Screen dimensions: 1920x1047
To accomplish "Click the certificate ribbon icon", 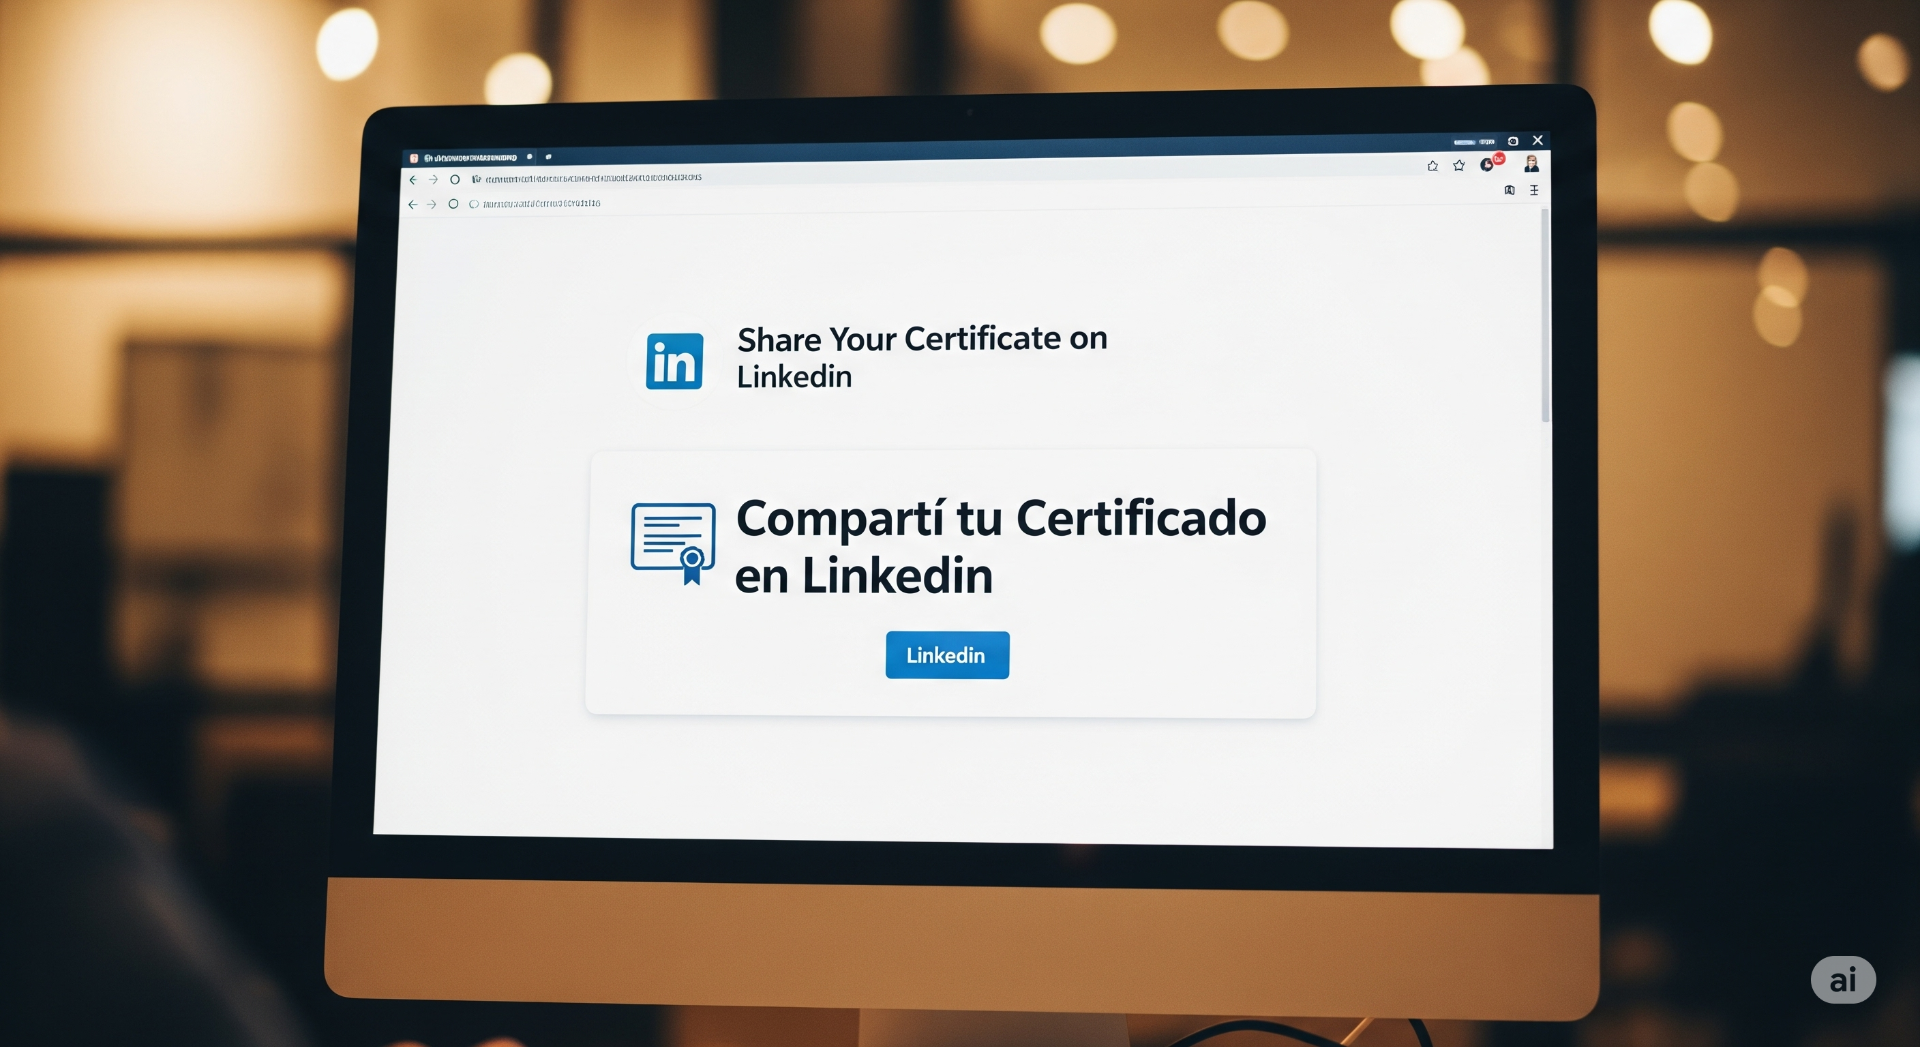I will (673, 544).
